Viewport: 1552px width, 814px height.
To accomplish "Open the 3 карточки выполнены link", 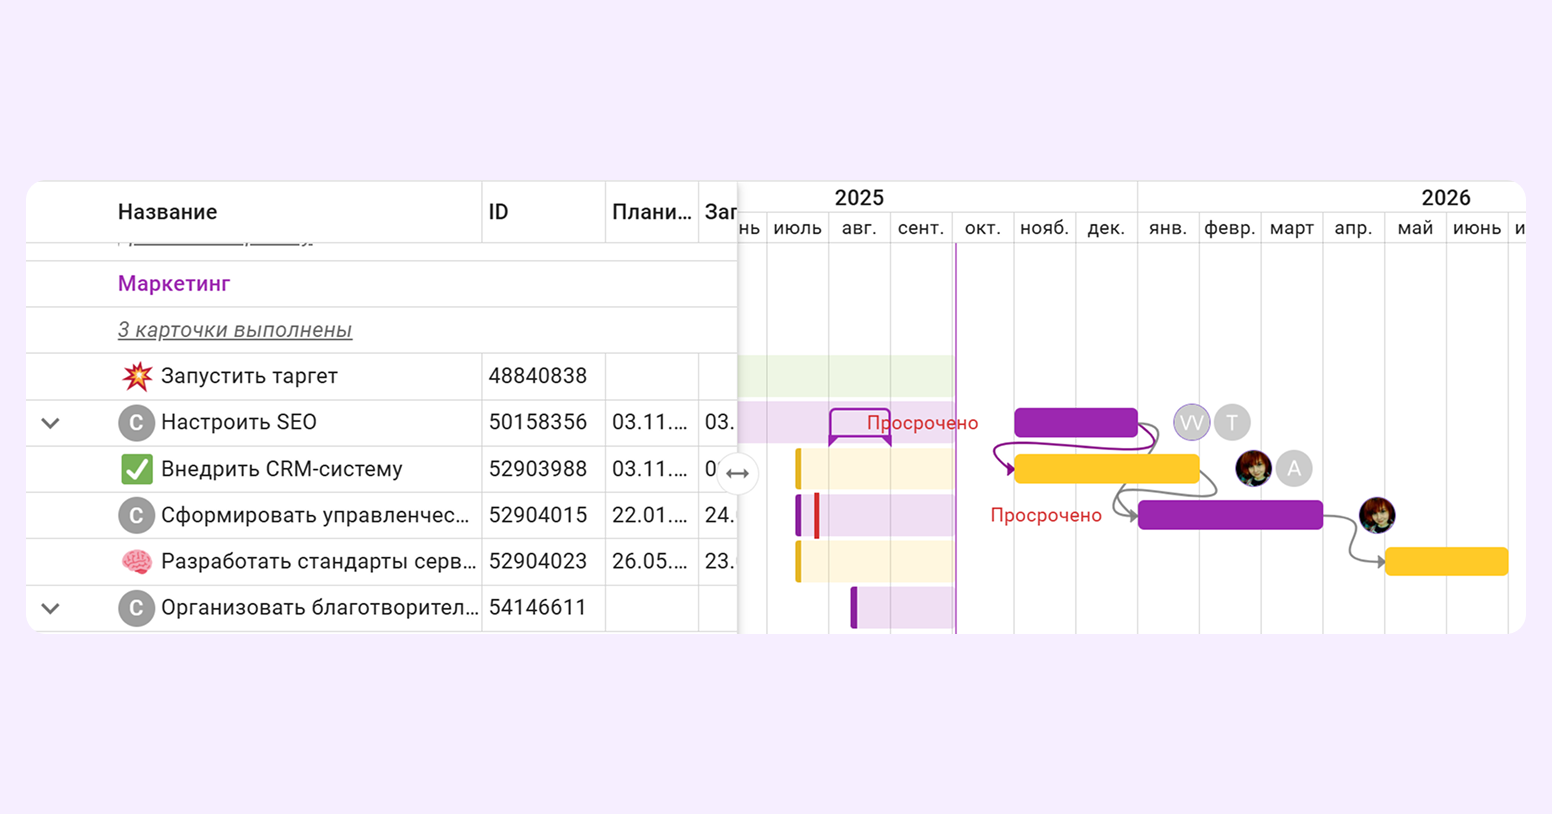I will tap(235, 330).
